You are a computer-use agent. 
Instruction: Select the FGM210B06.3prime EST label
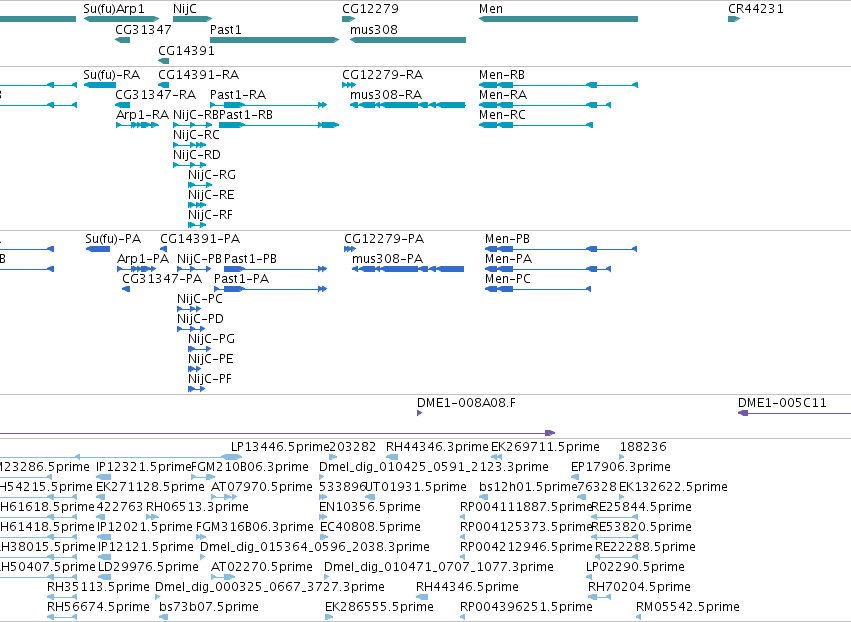click(x=250, y=467)
